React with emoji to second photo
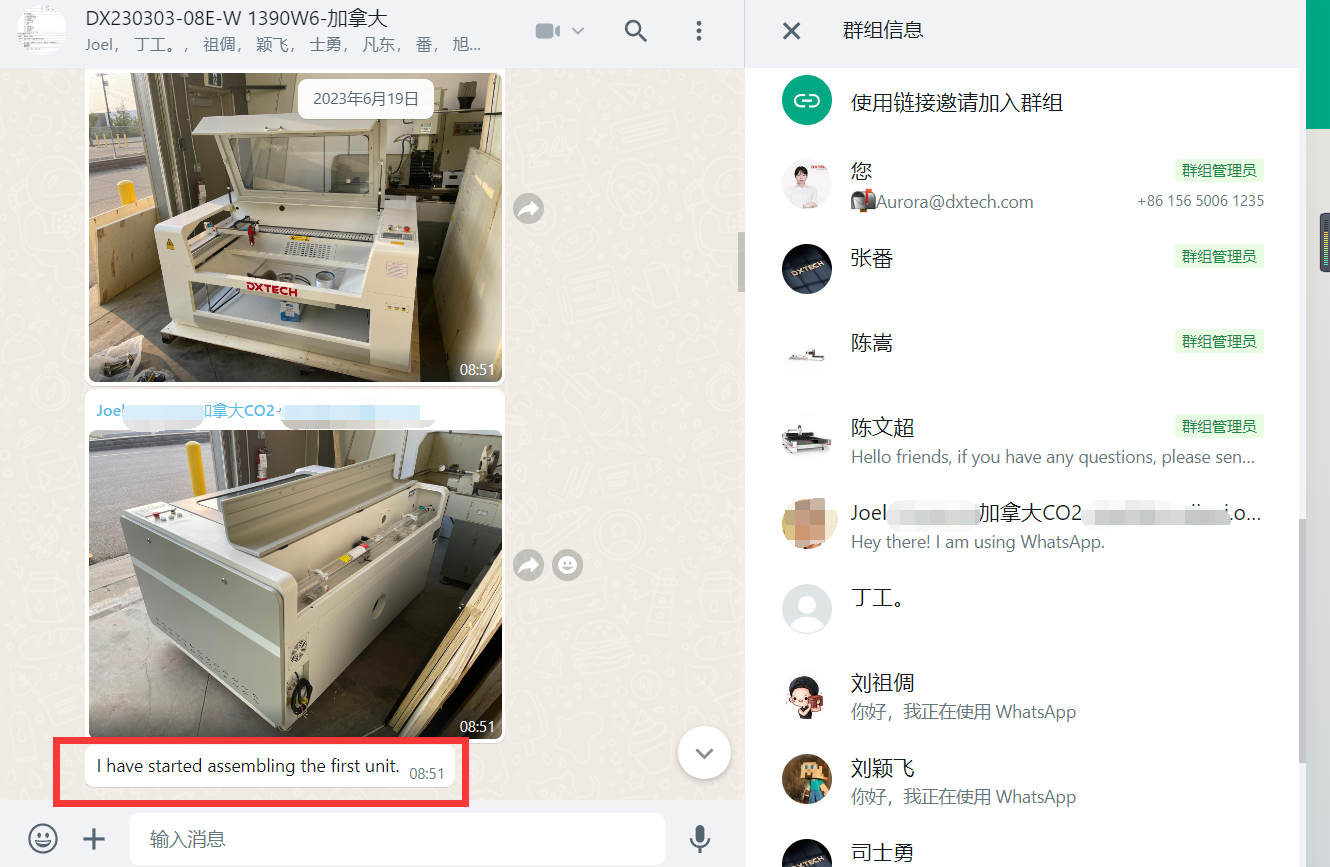 click(567, 566)
